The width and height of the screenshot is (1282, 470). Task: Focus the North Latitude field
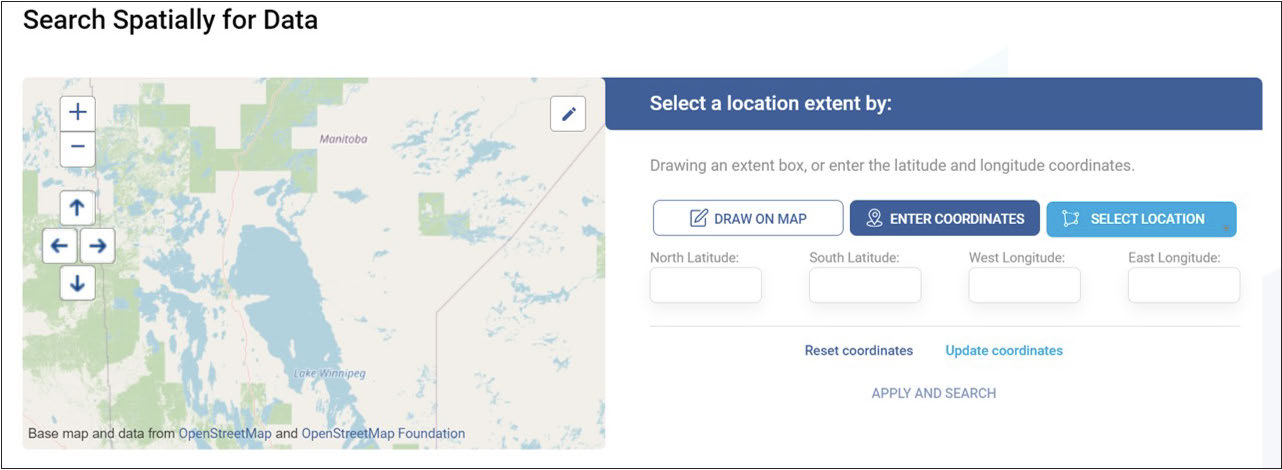click(705, 285)
